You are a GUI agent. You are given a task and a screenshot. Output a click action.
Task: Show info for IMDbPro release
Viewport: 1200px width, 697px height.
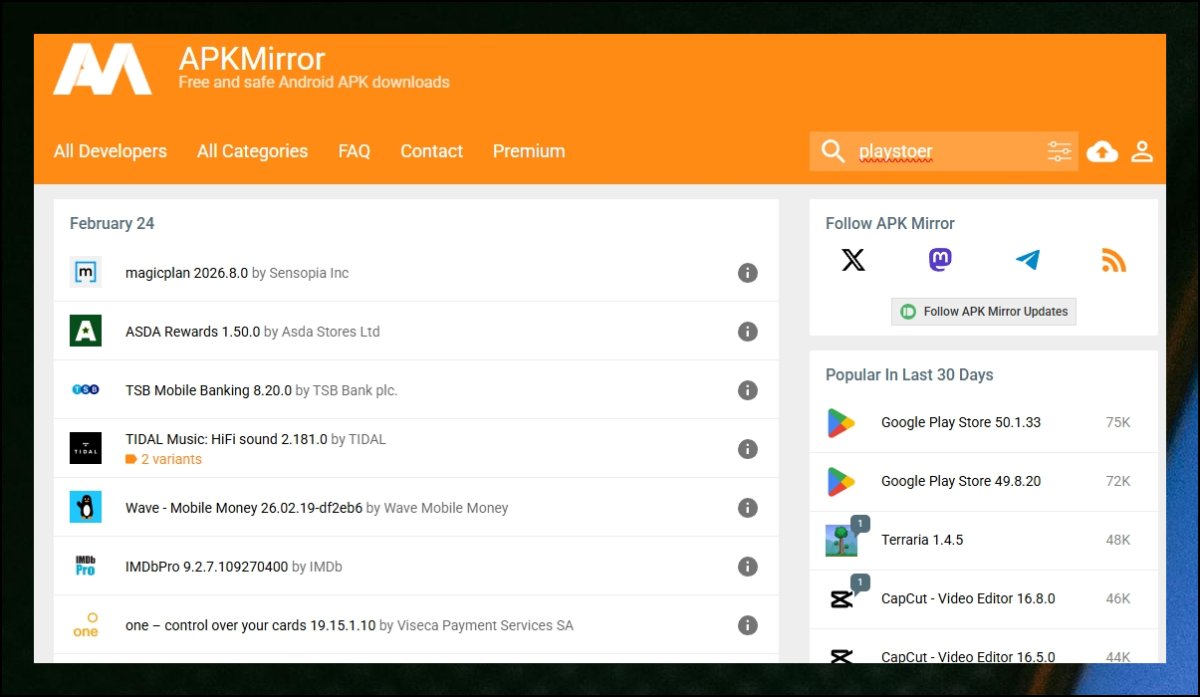tap(748, 567)
